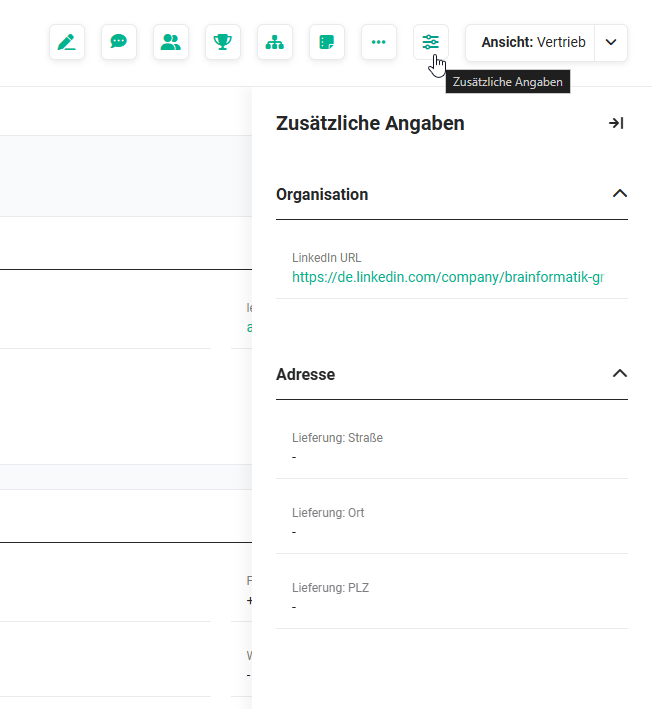Click the Adresse section heading
Screen dimensions: 652x709
pyautogui.click(x=306, y=374)
